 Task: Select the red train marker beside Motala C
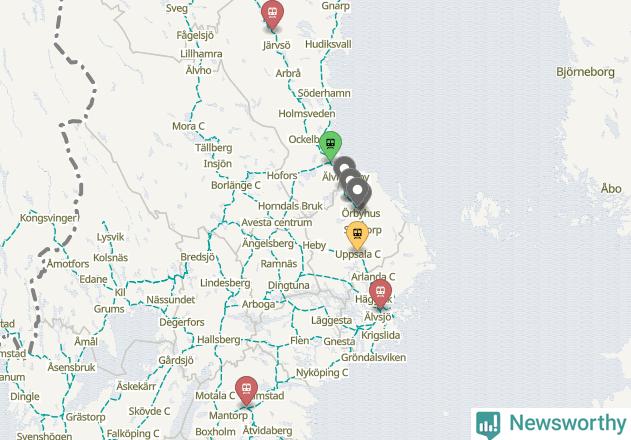click(246, 390)
